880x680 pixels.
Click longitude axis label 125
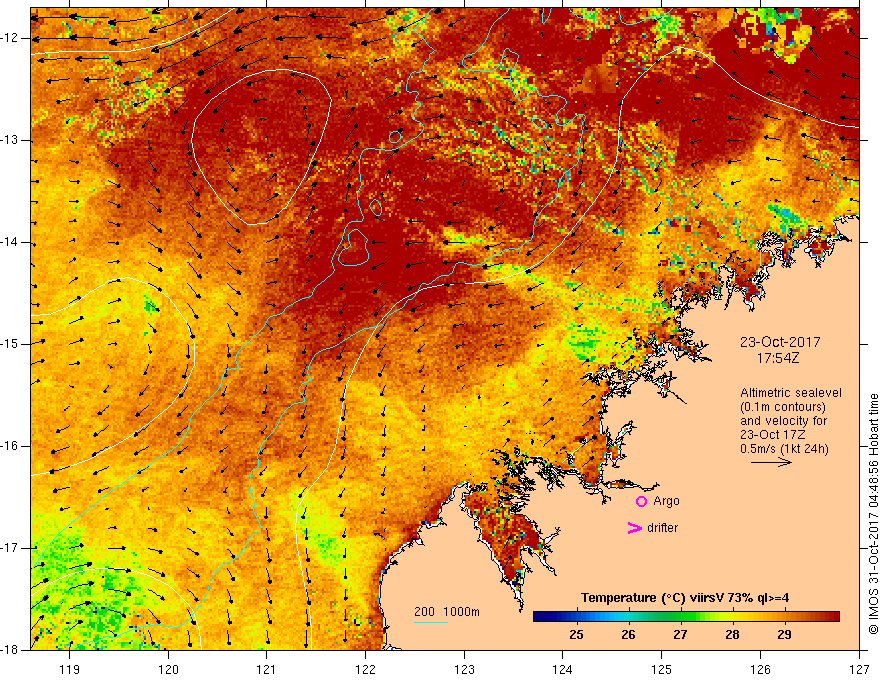(x=662, y=669)
